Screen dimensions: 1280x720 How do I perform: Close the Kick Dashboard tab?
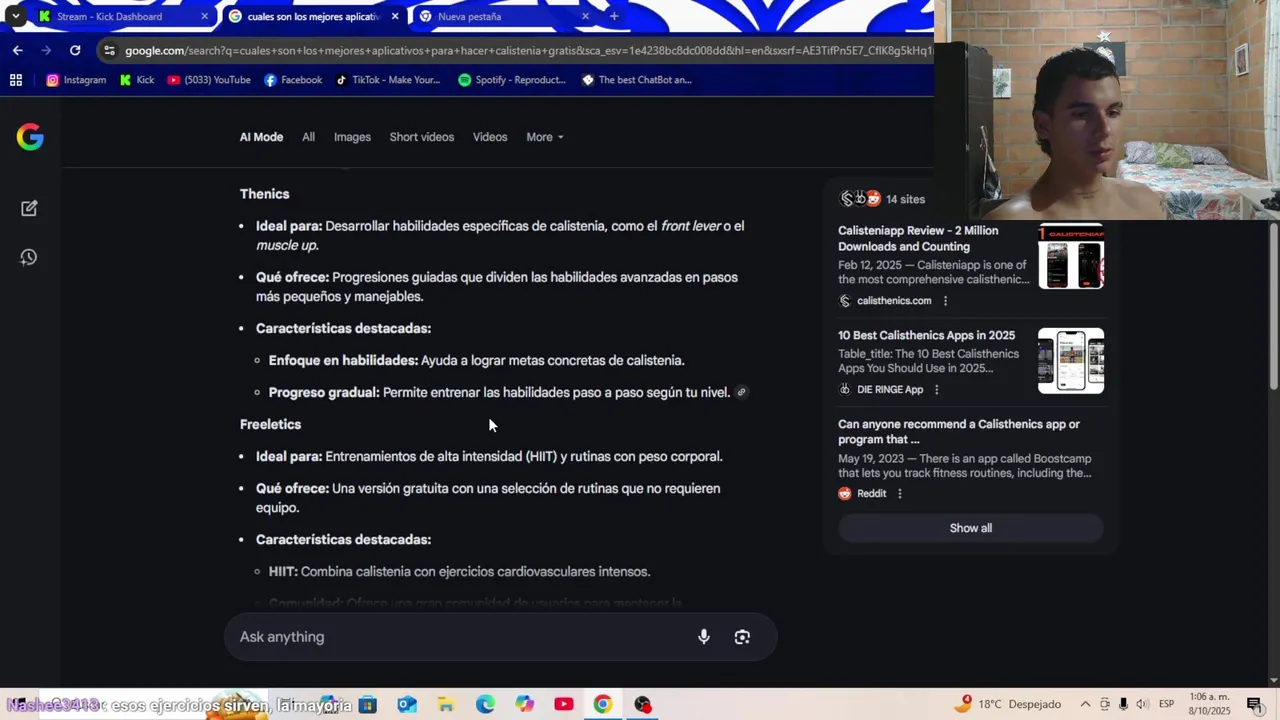(x=205, y=16)
